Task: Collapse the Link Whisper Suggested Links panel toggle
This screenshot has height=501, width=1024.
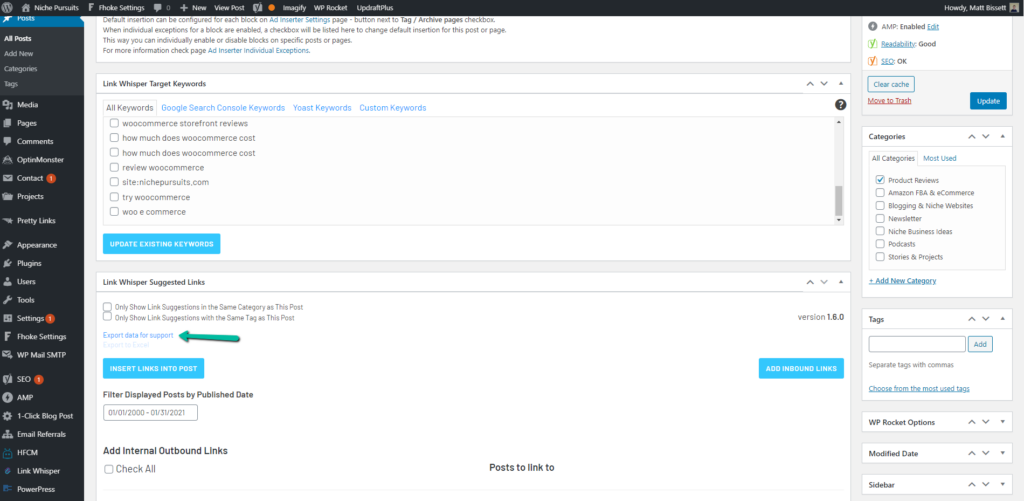Action: (x=840, y=282)
